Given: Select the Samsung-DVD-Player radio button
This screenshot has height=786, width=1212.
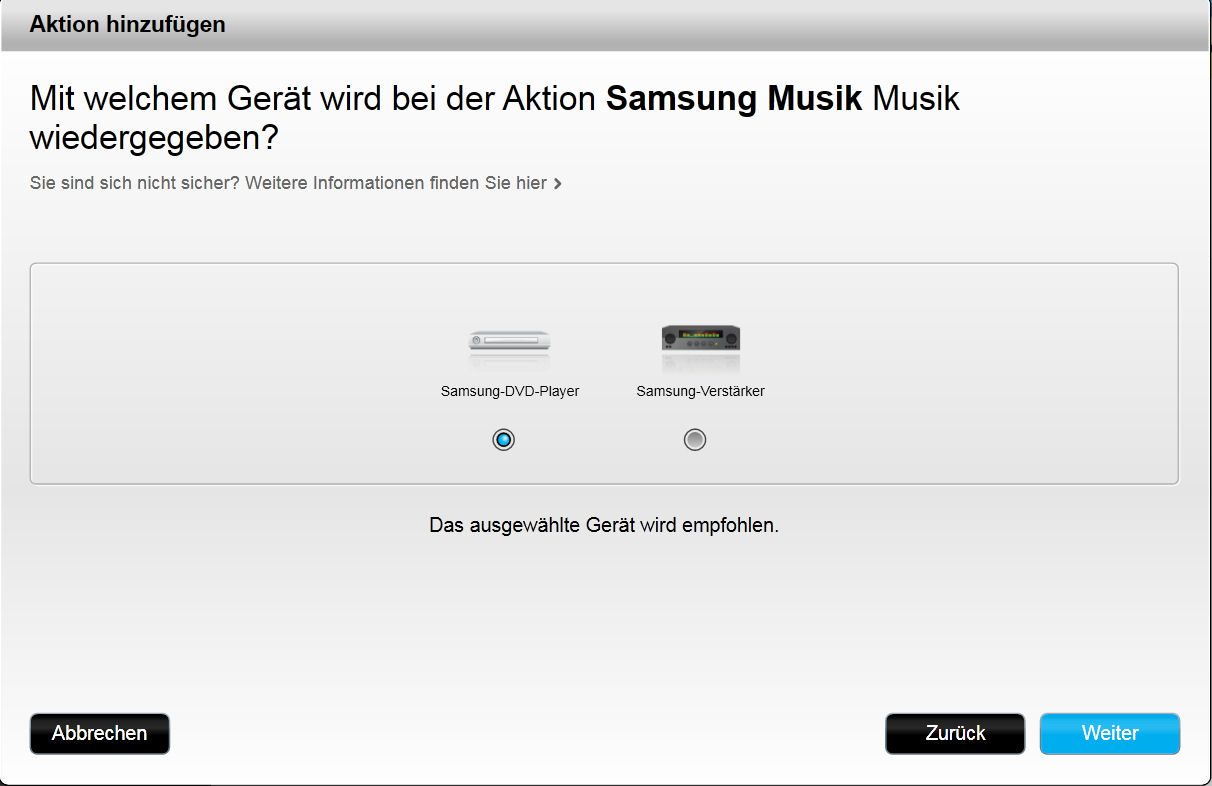Looking at the screenshot, I should [x=503, y=440].
